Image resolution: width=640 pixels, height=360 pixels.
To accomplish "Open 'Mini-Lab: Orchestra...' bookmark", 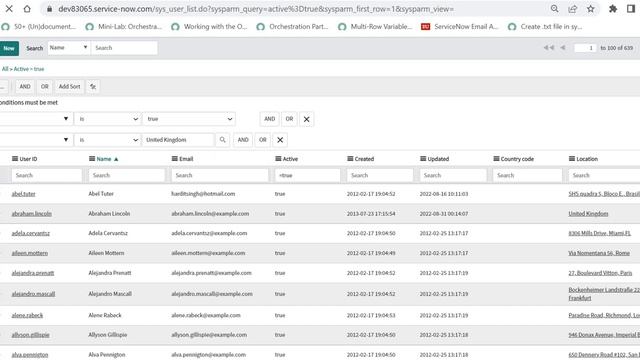I will coord(124,27).
